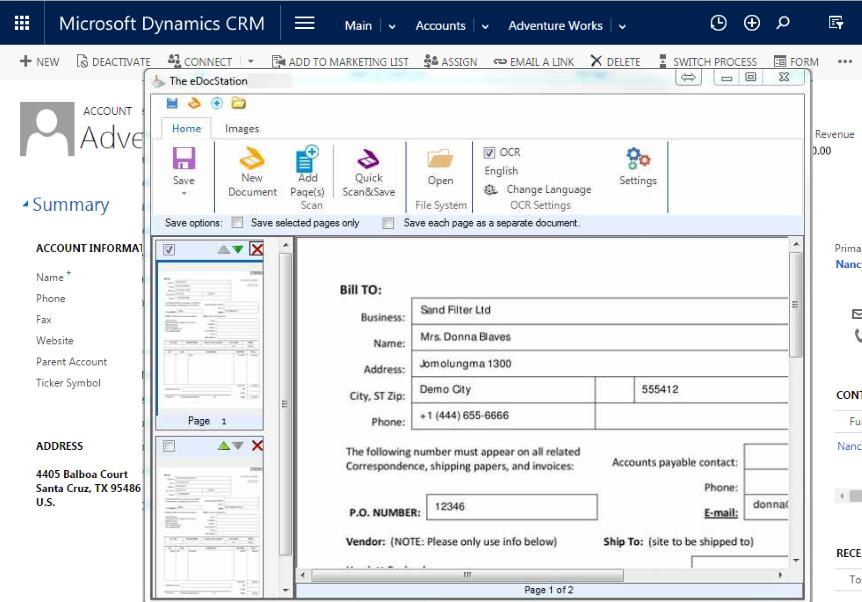Enable Save selected pages only

click(237, 223)
